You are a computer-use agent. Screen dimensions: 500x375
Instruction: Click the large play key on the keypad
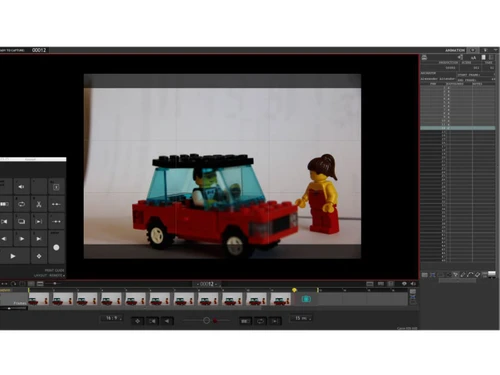point(13,256)
